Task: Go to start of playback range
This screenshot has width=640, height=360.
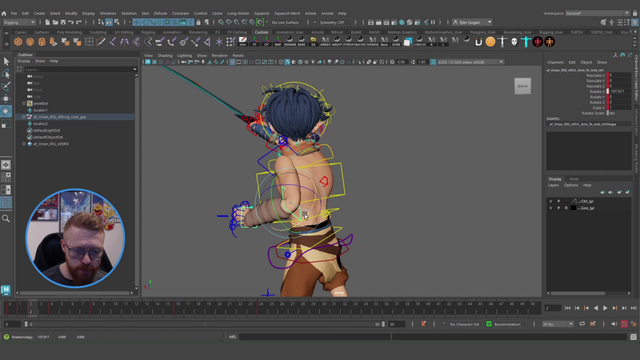Action: click(567, 308)
